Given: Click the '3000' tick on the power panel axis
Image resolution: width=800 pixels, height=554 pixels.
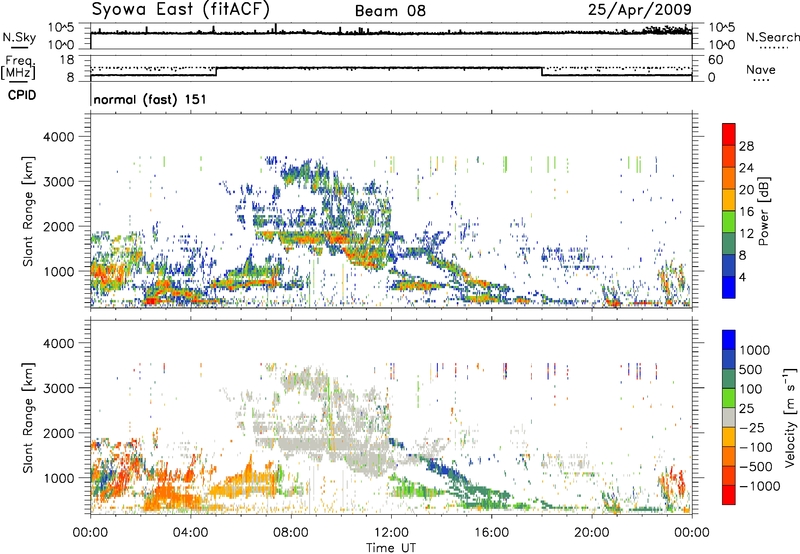Looking at the screenshot, I should point(58,182).
